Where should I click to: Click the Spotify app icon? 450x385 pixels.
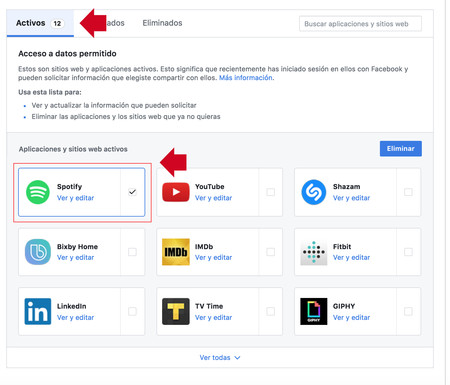[38, 192]
